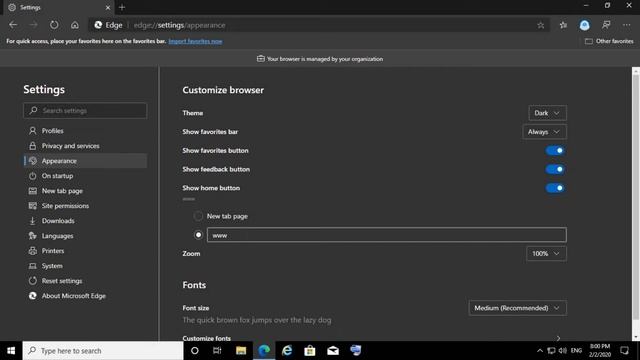Open the clock showing 8:00 PM
The height and width of the screenshot is (360, 640).
600,351
